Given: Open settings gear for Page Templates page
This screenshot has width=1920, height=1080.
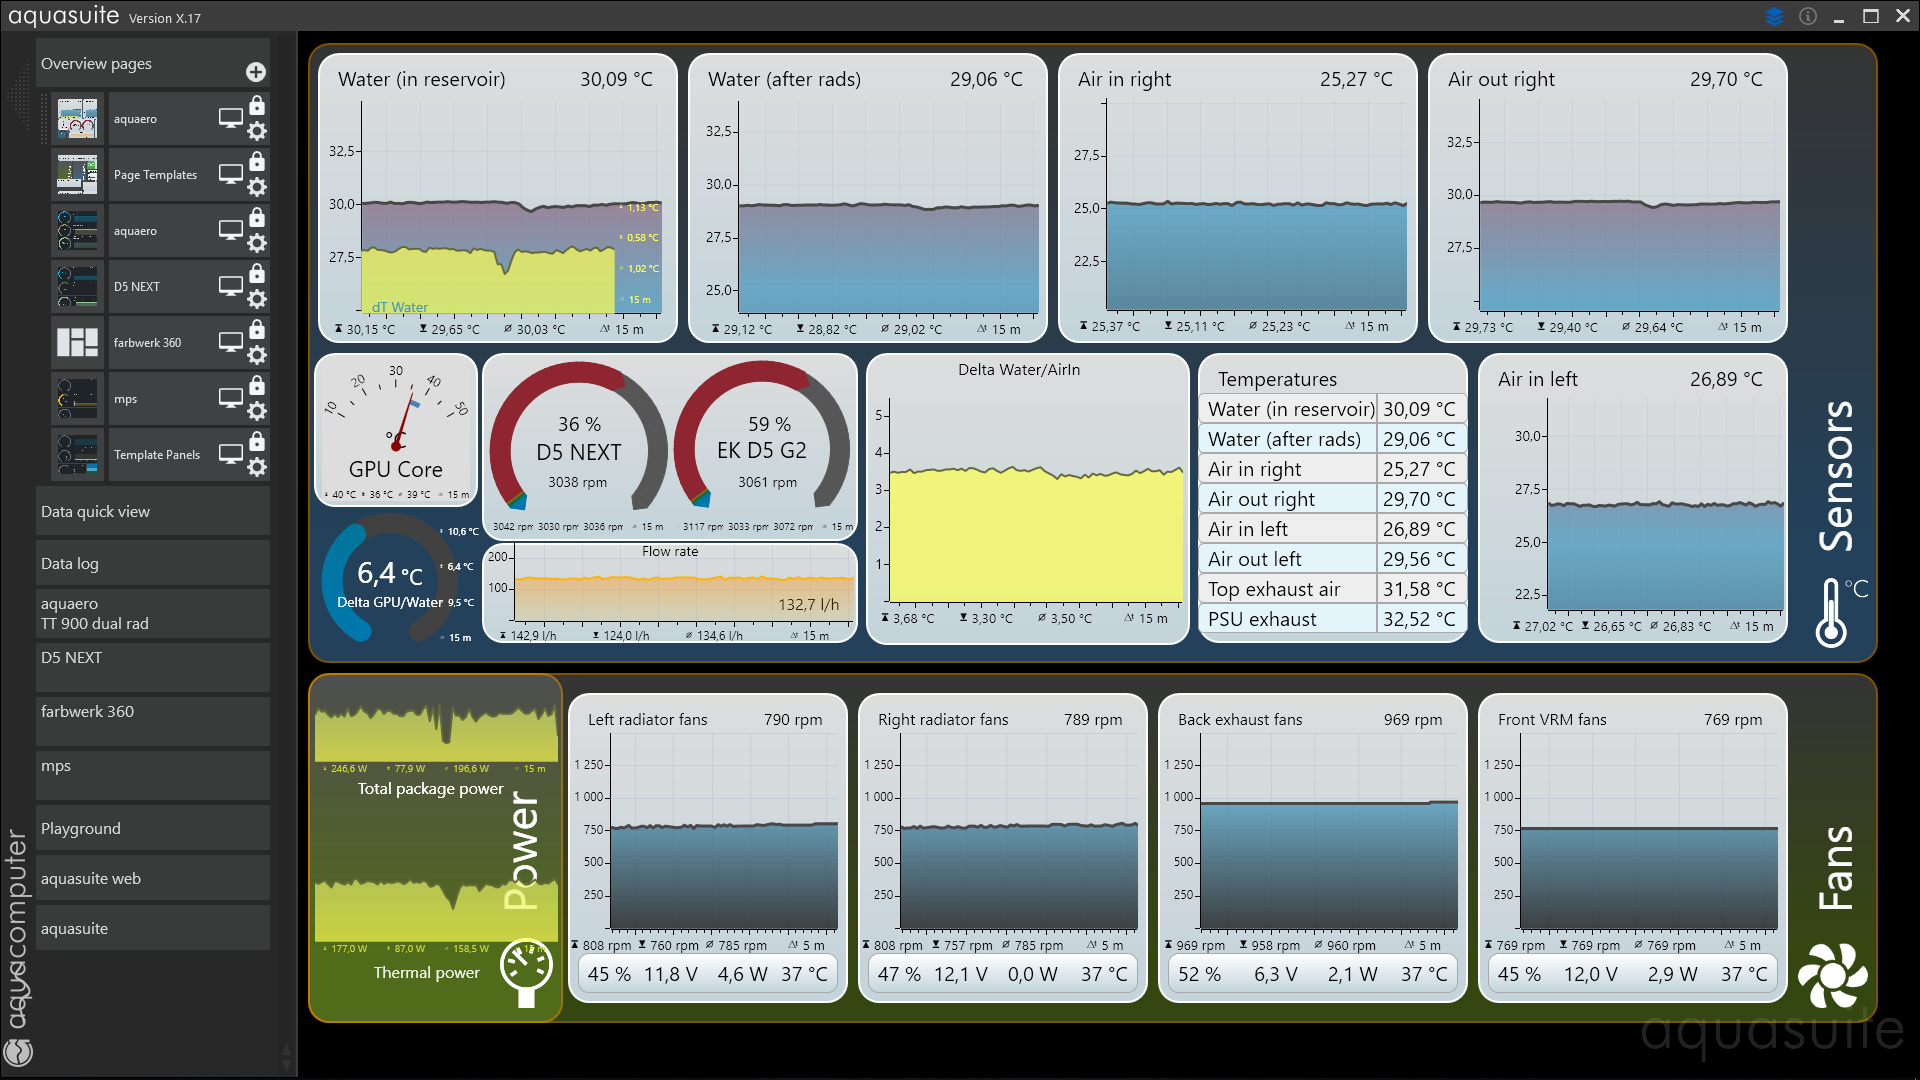Looking at the screenshot, I should point(257,187).
